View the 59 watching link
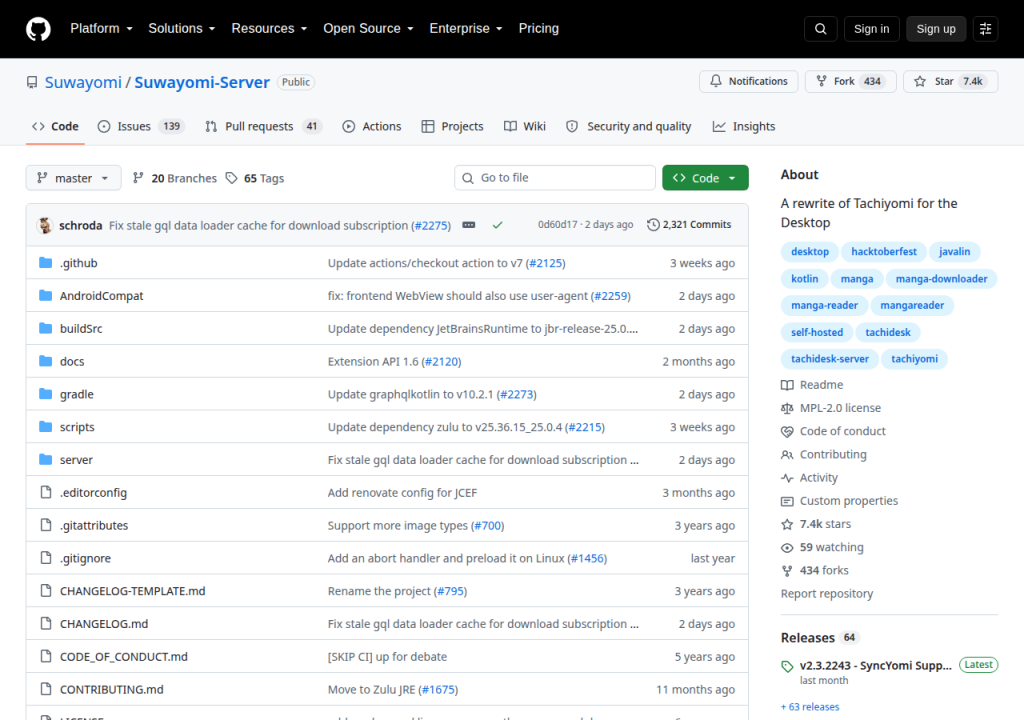This screenshot has width=1024, height=720. [x=823, y=547]
